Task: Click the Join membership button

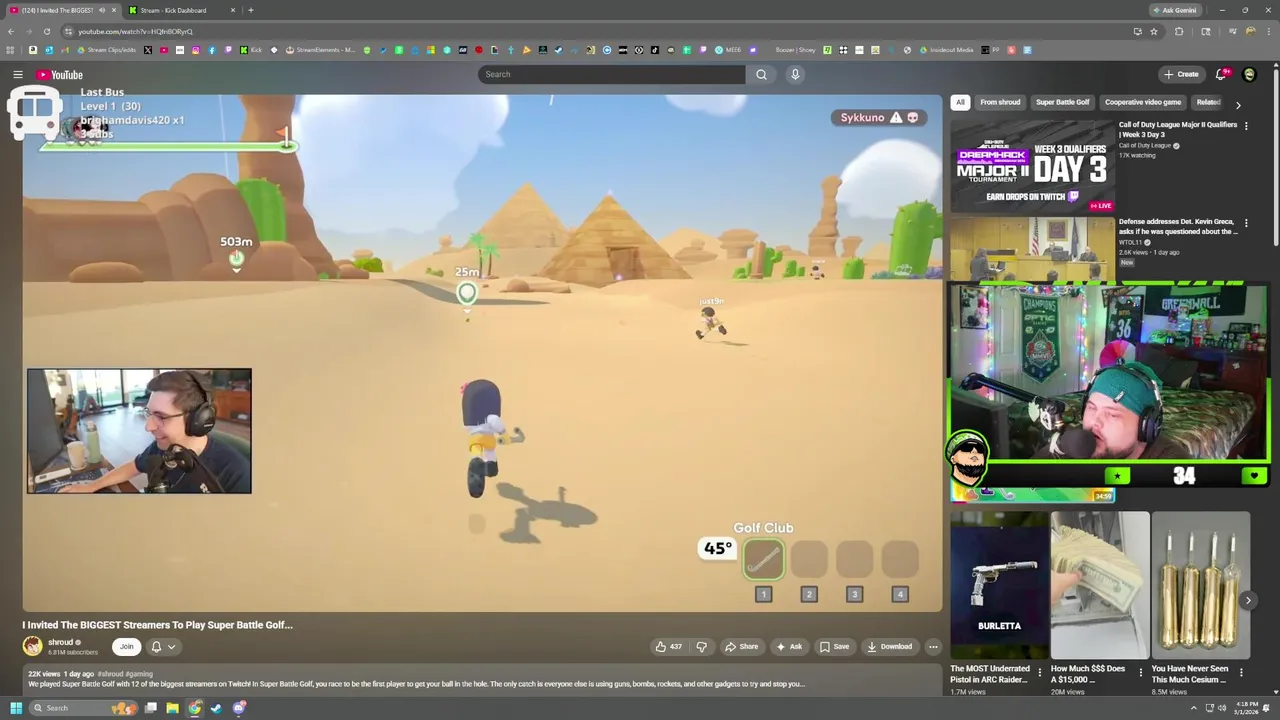Action: (x=126, y=647)
